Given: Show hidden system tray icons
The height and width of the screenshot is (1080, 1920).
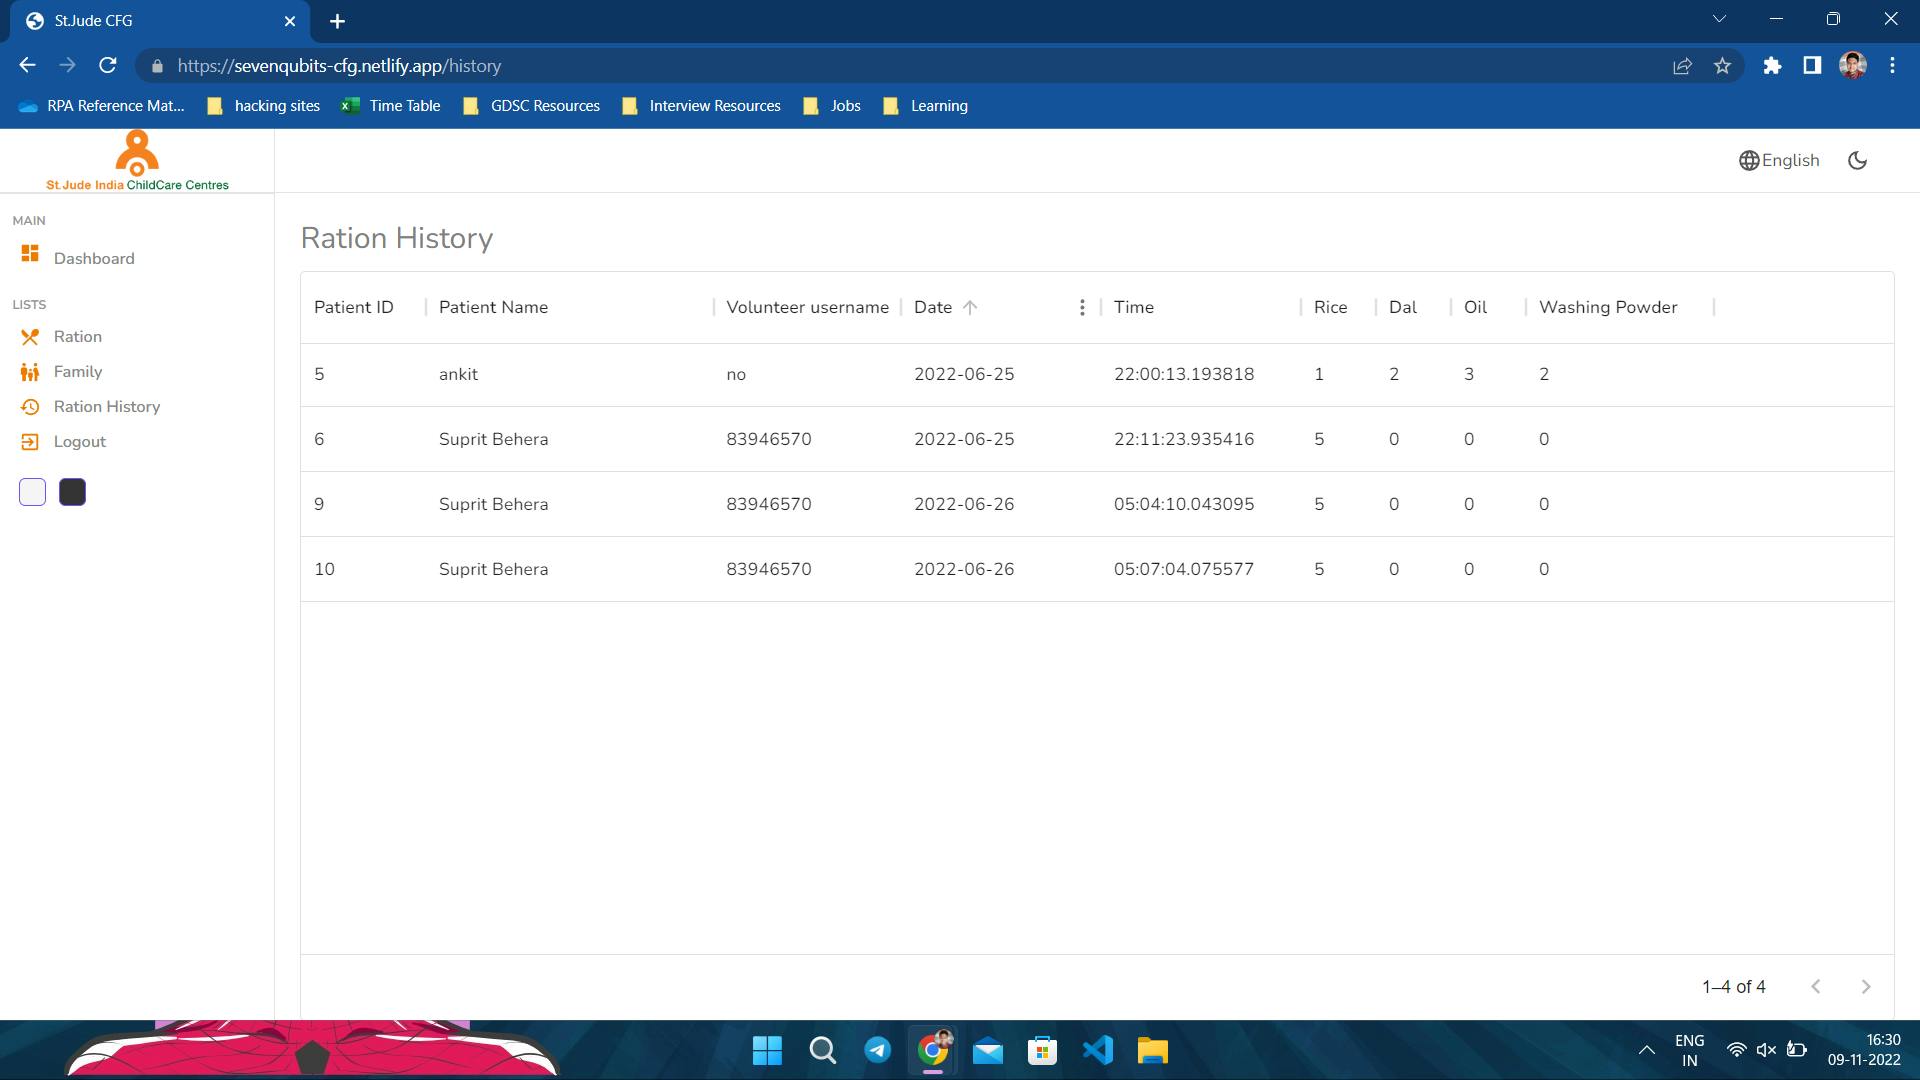Looking at the screenshot, I should [x=1646, y=1050].
